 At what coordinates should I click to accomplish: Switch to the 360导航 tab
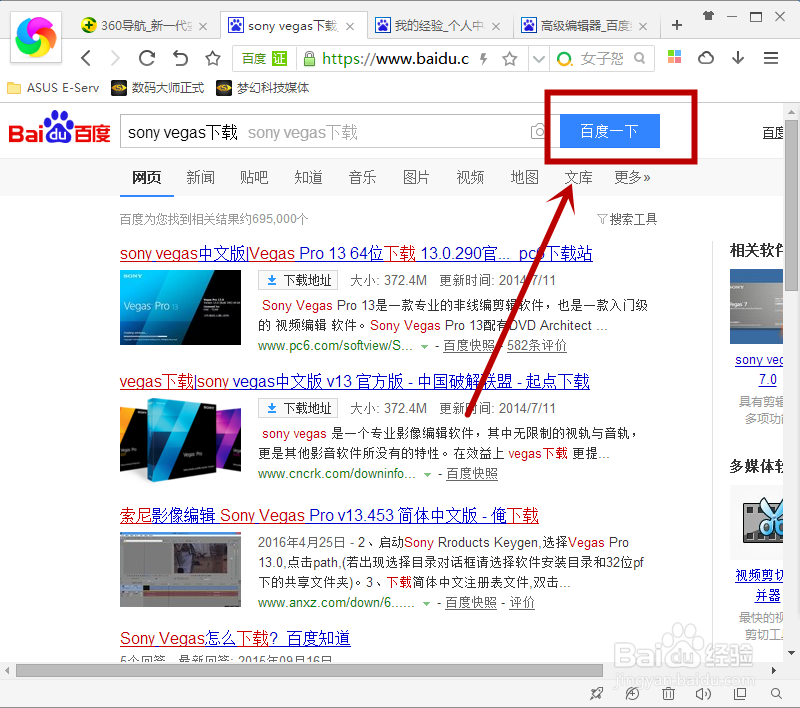click(137, 25)
